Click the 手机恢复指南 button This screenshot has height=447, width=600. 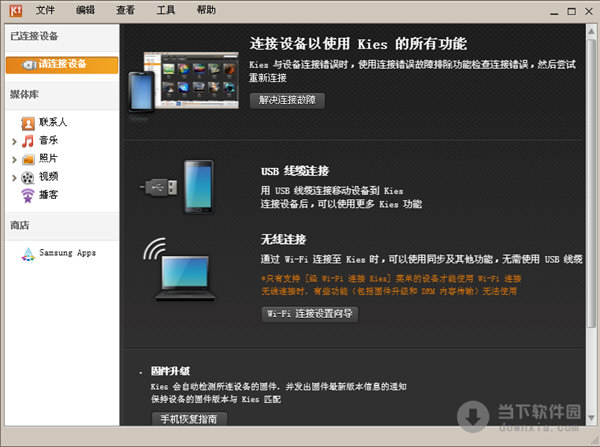pos(189,419)
